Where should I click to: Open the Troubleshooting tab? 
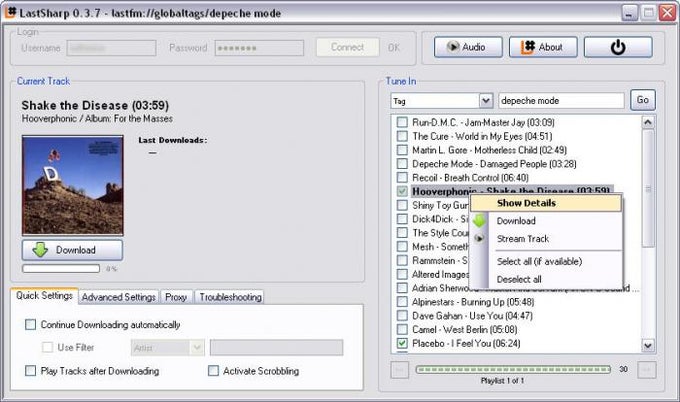[x=230, y=297]
